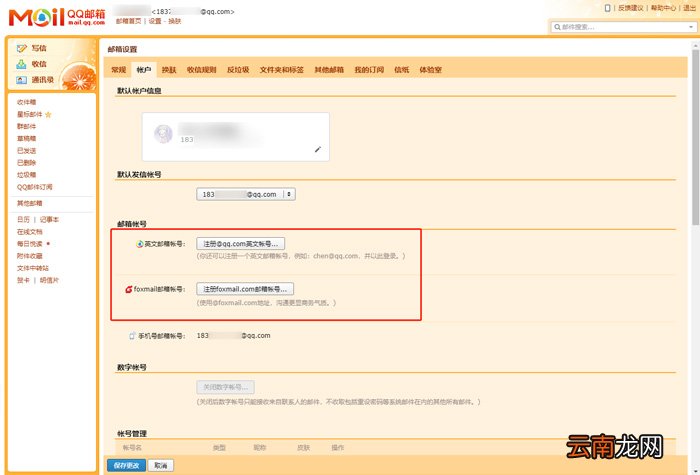Screen dimensions: 700x475
Task: Open the 星标邮件 folder
Action: point(29,115)
